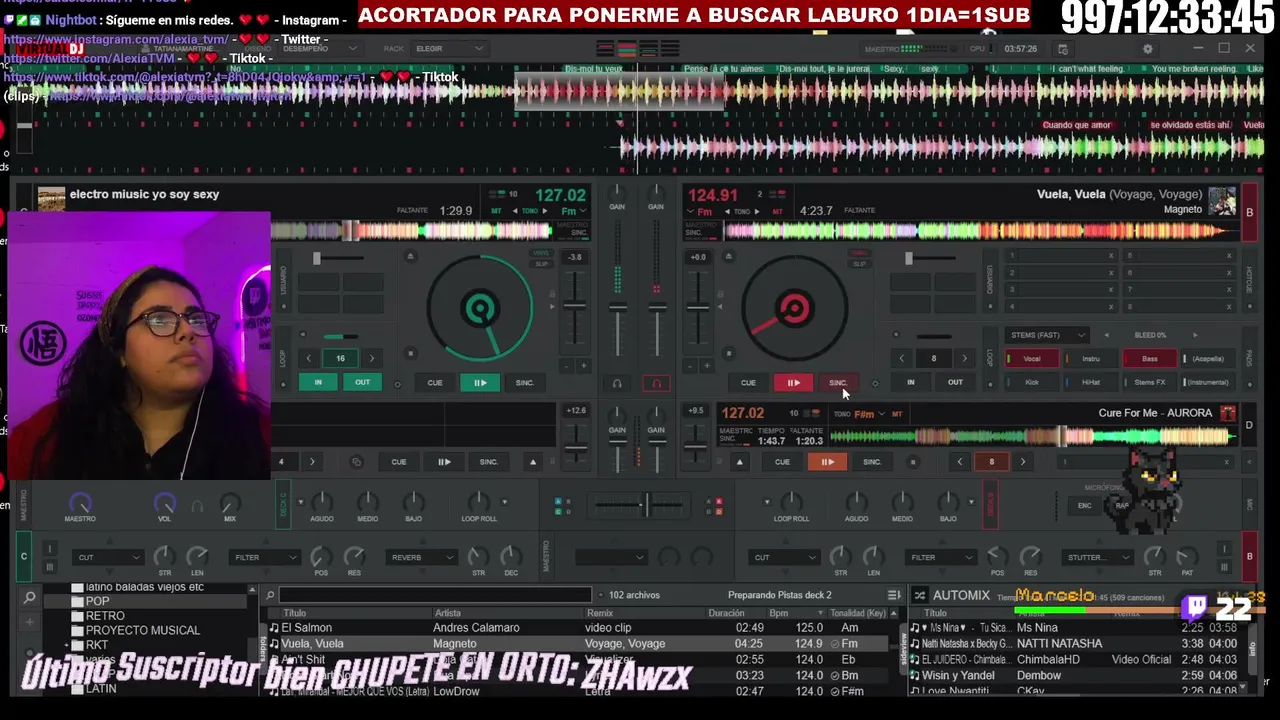The height and width of the screenshot is (720, 1280).
Task: Open the left CUT effect dropdown
Action: pyautogui.click(x=108, y=557)
